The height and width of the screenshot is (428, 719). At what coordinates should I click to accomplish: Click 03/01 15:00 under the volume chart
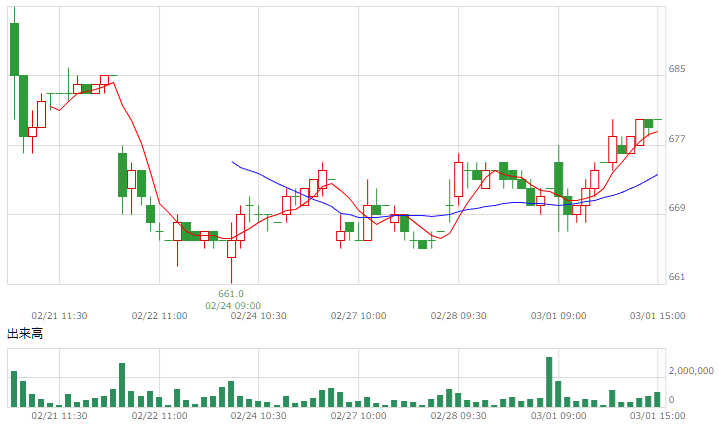click(658, 416)
